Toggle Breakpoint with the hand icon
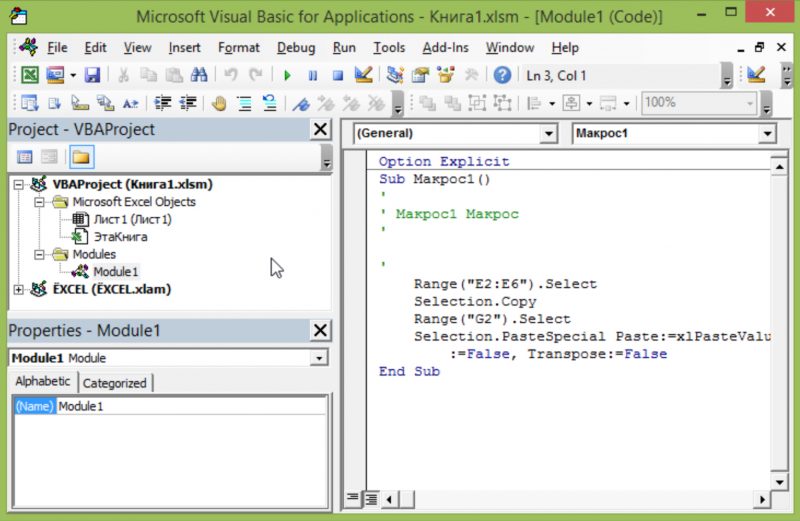 pos(219,104)
